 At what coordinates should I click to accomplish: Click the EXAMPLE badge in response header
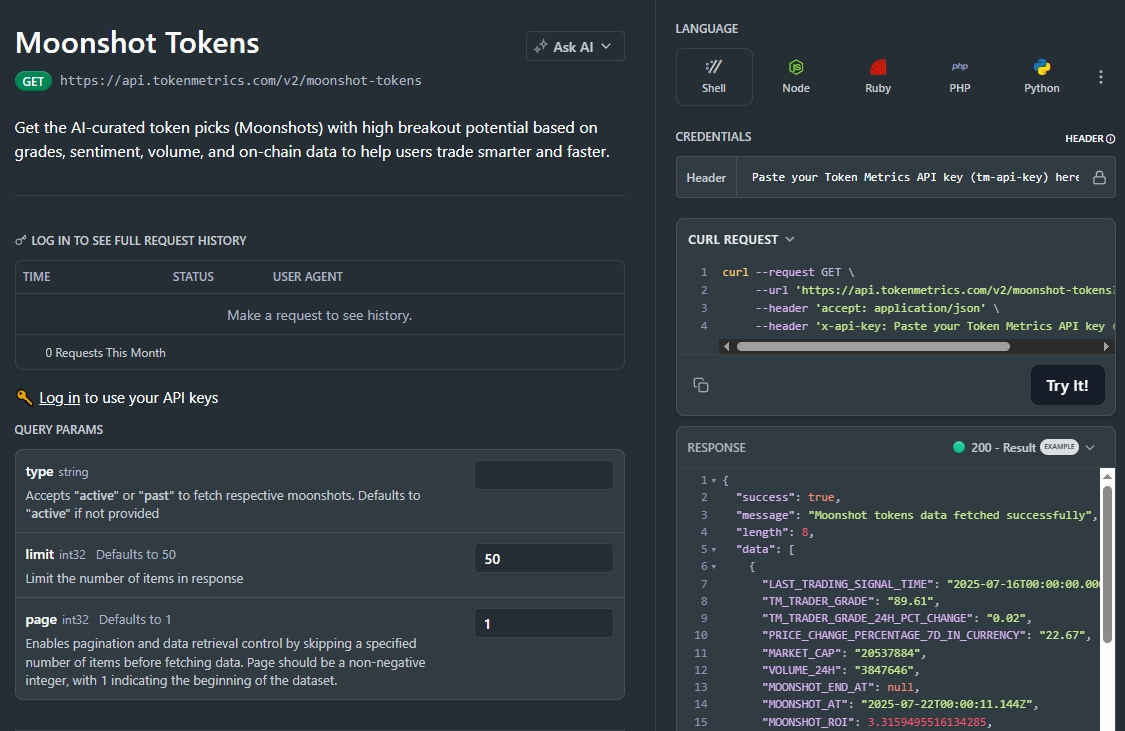1059,446
